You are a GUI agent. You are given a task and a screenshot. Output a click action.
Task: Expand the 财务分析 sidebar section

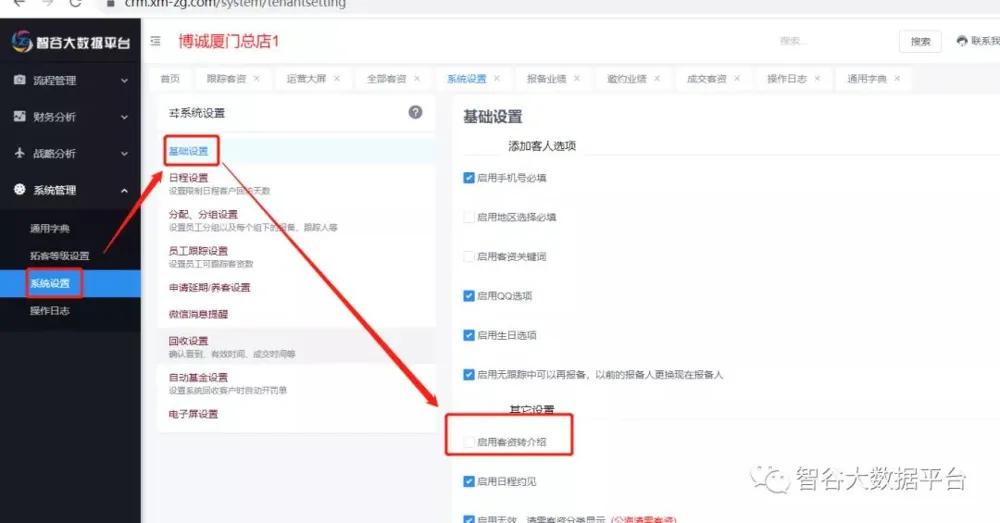click(x=70, y=117)
